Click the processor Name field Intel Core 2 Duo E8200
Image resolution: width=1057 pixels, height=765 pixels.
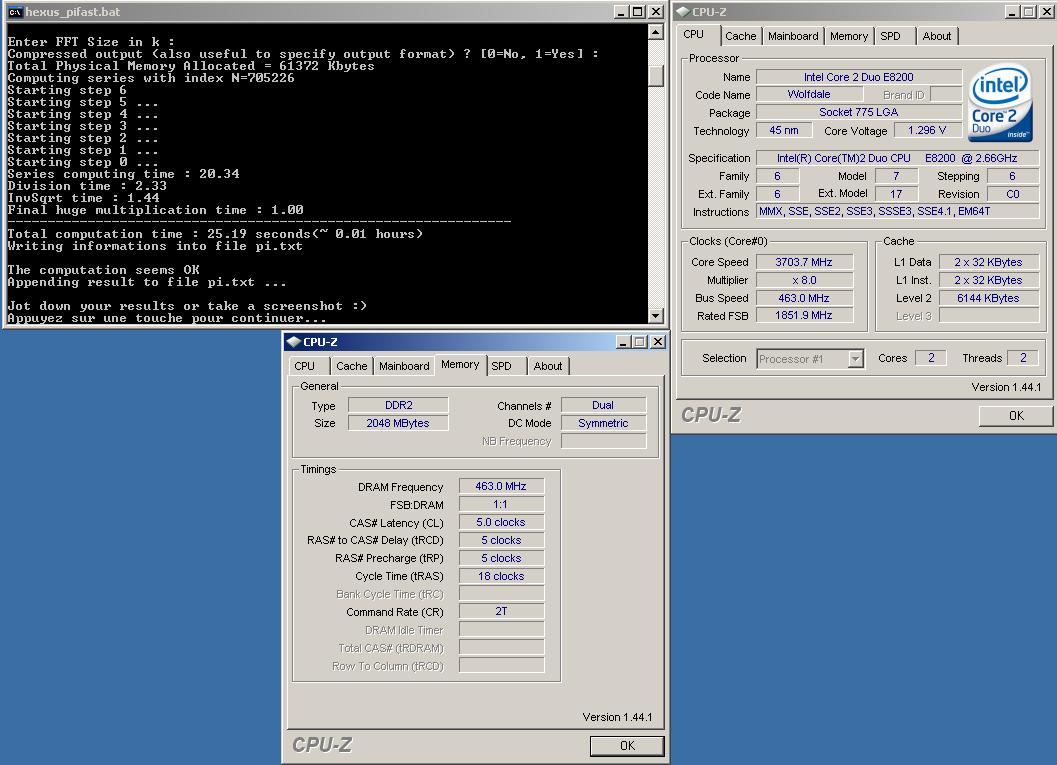pyautogui.click(x=859, y=77)
